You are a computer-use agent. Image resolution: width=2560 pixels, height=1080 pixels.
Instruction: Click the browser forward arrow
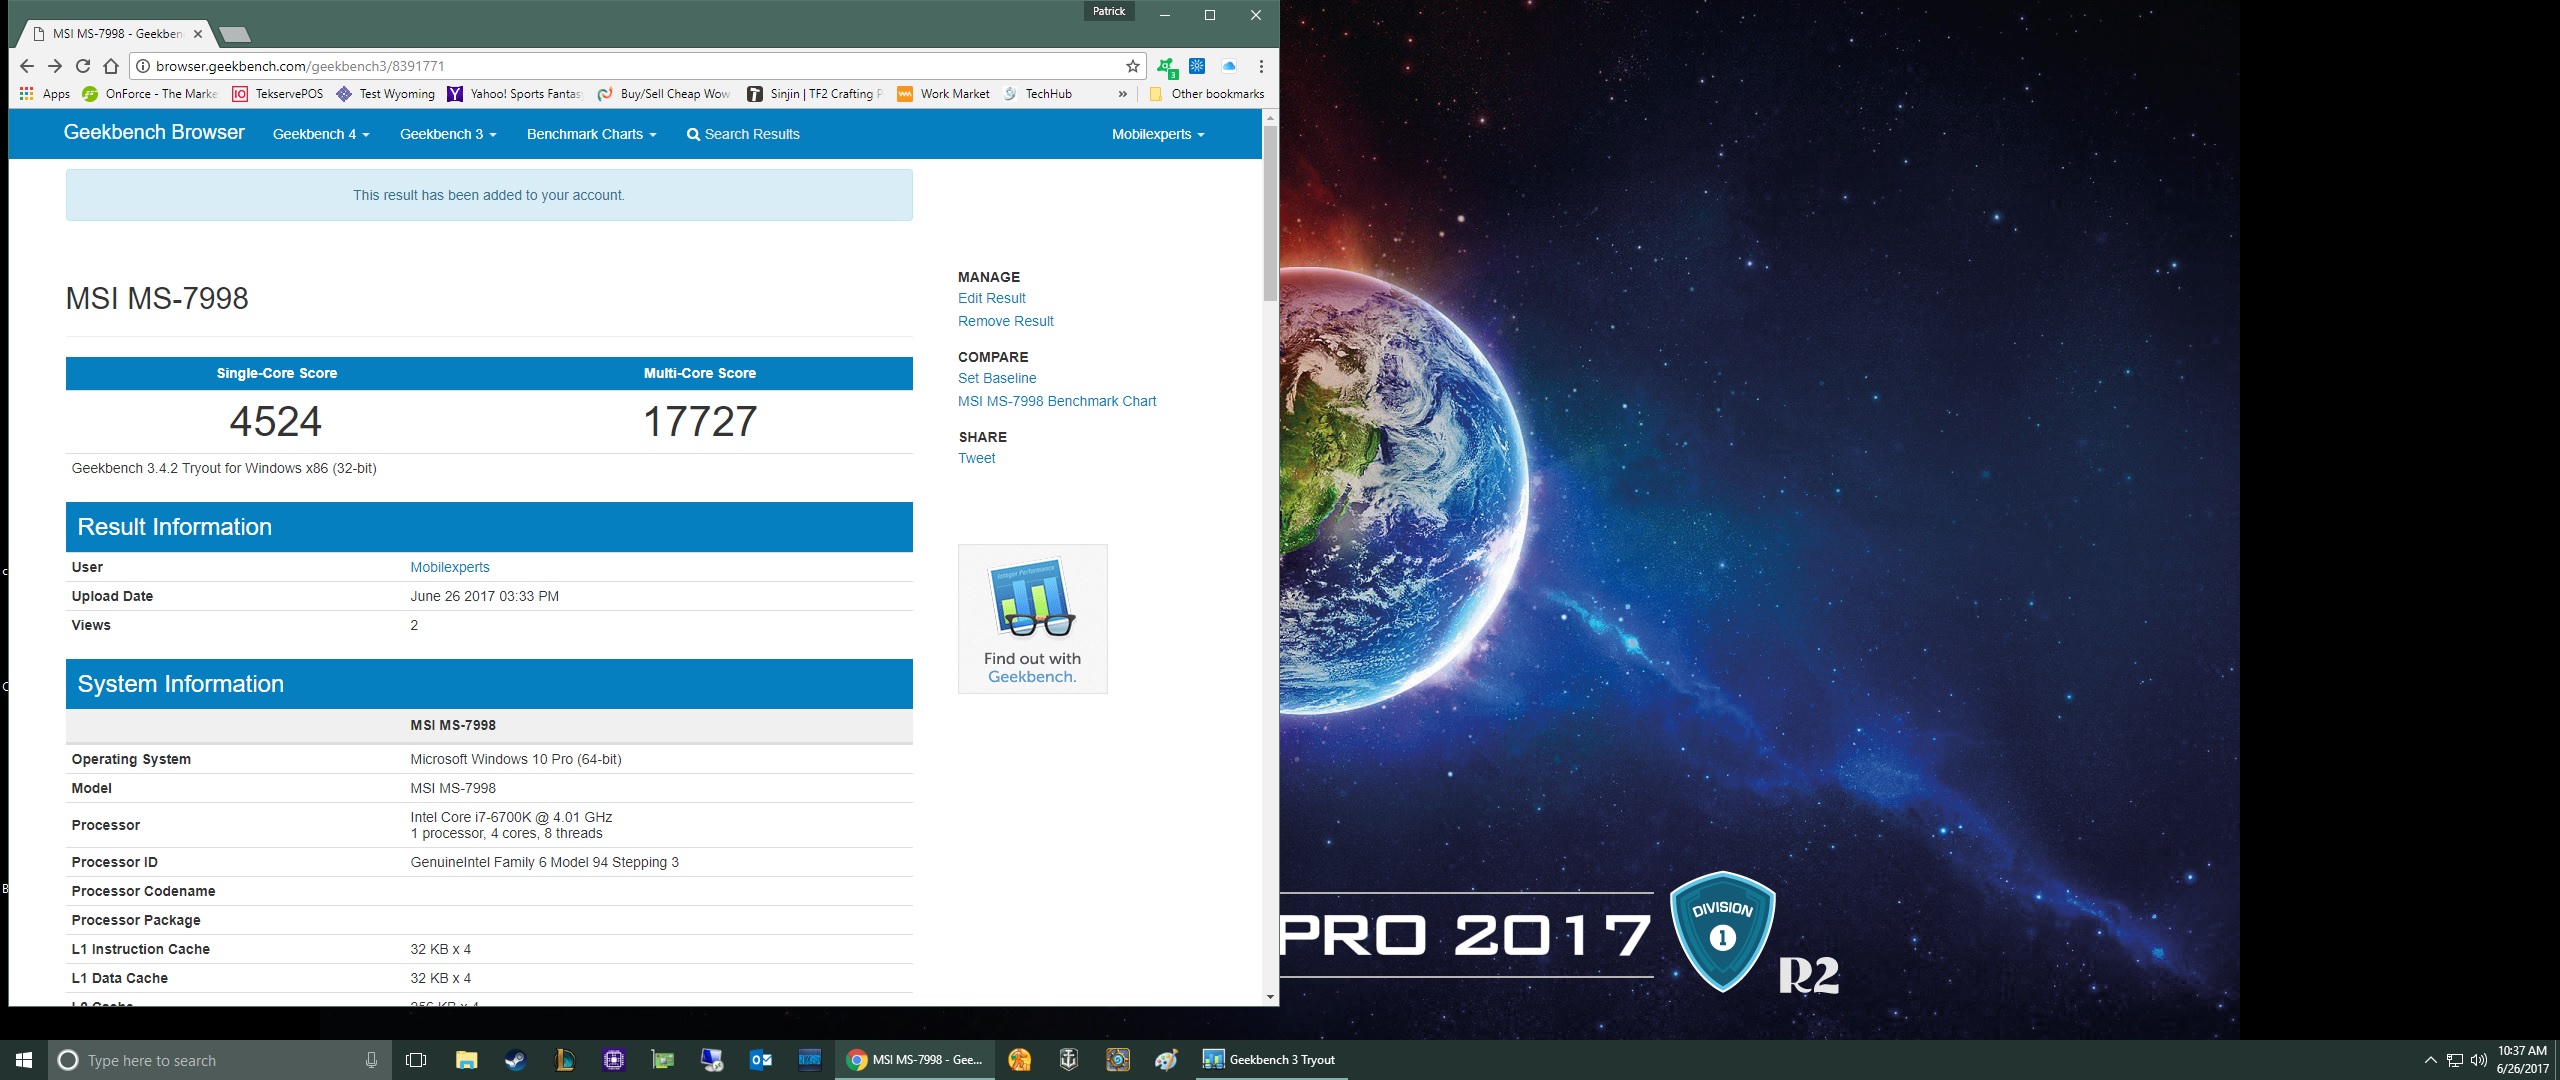coord(55,66)
